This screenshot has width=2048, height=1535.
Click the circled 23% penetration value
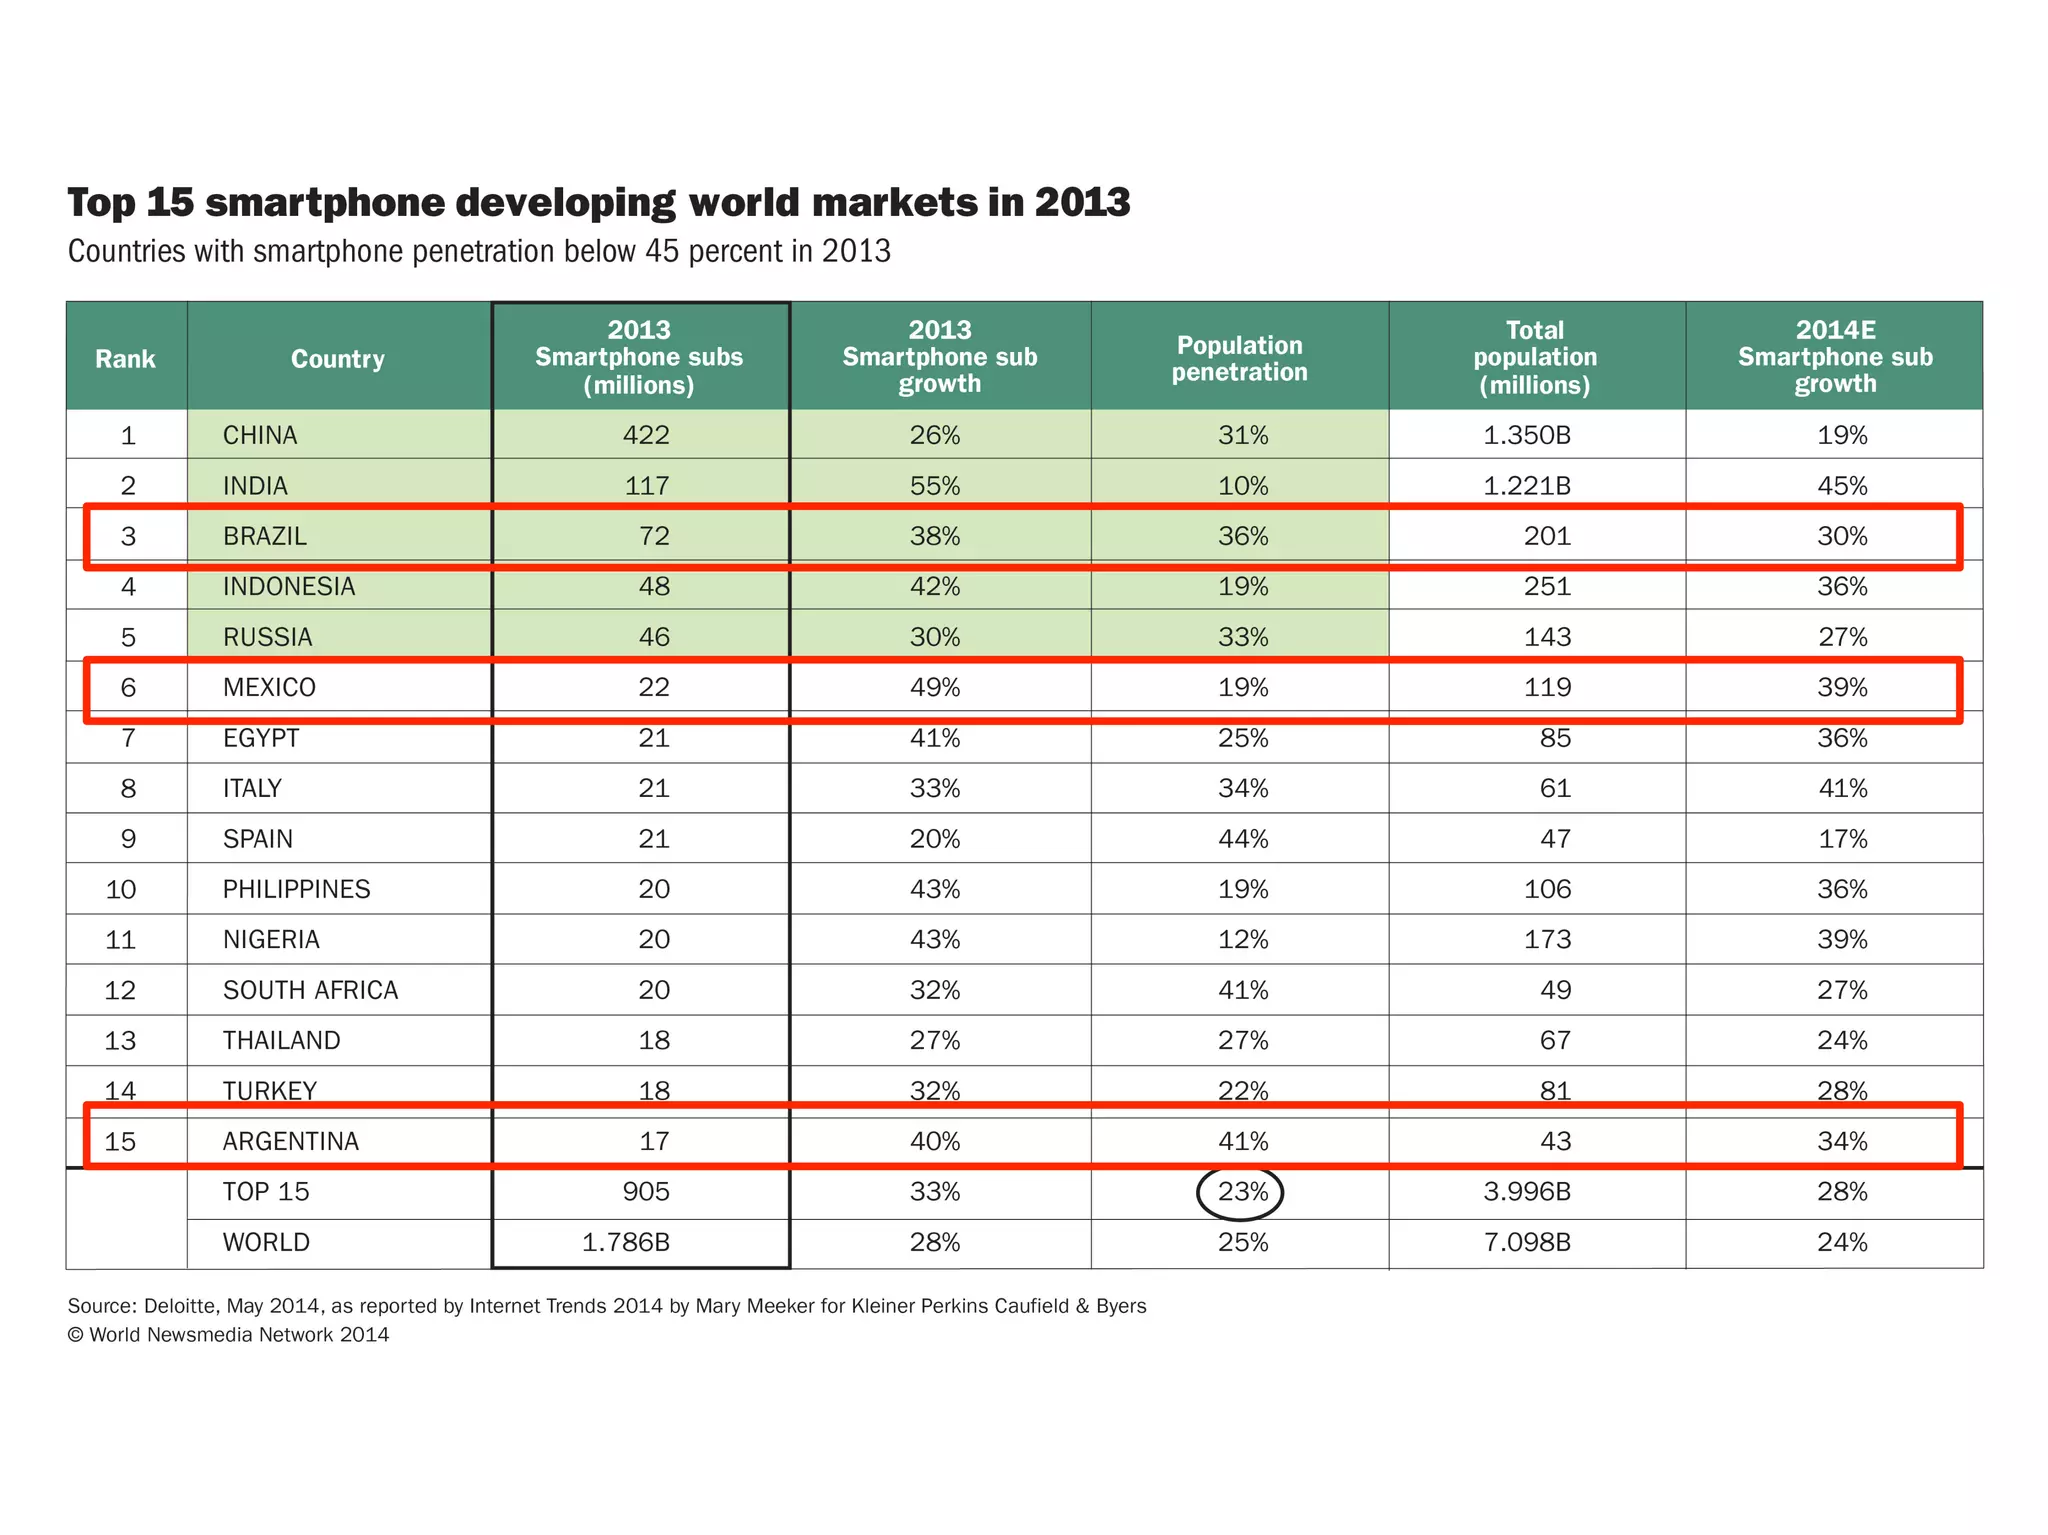click(1242, 1192)
